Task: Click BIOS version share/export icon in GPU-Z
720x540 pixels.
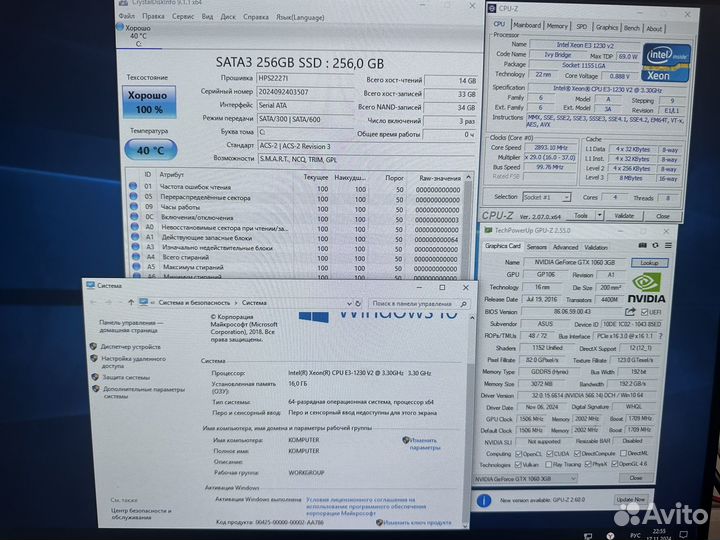Action: point(630,312)
